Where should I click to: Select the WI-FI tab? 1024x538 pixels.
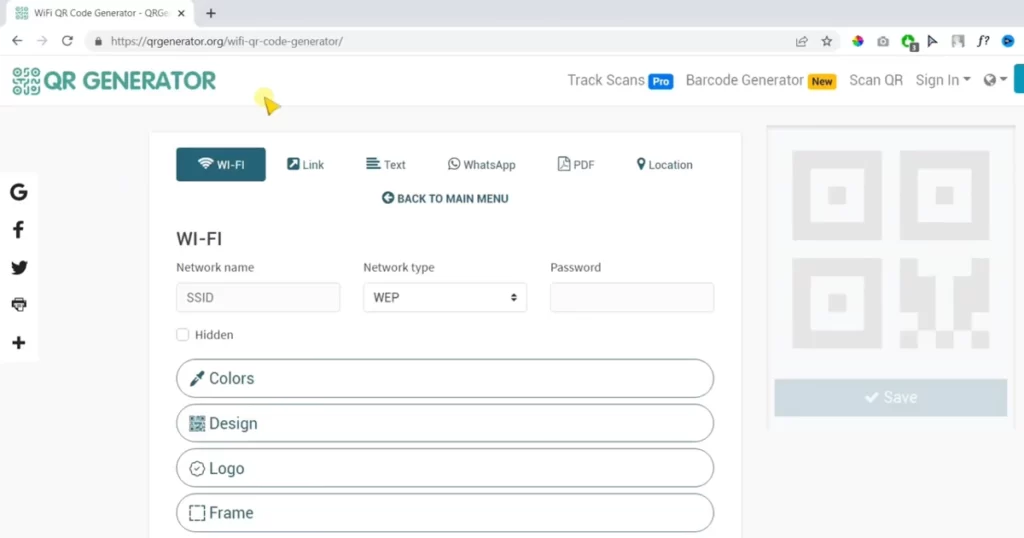tap(221, 165)
